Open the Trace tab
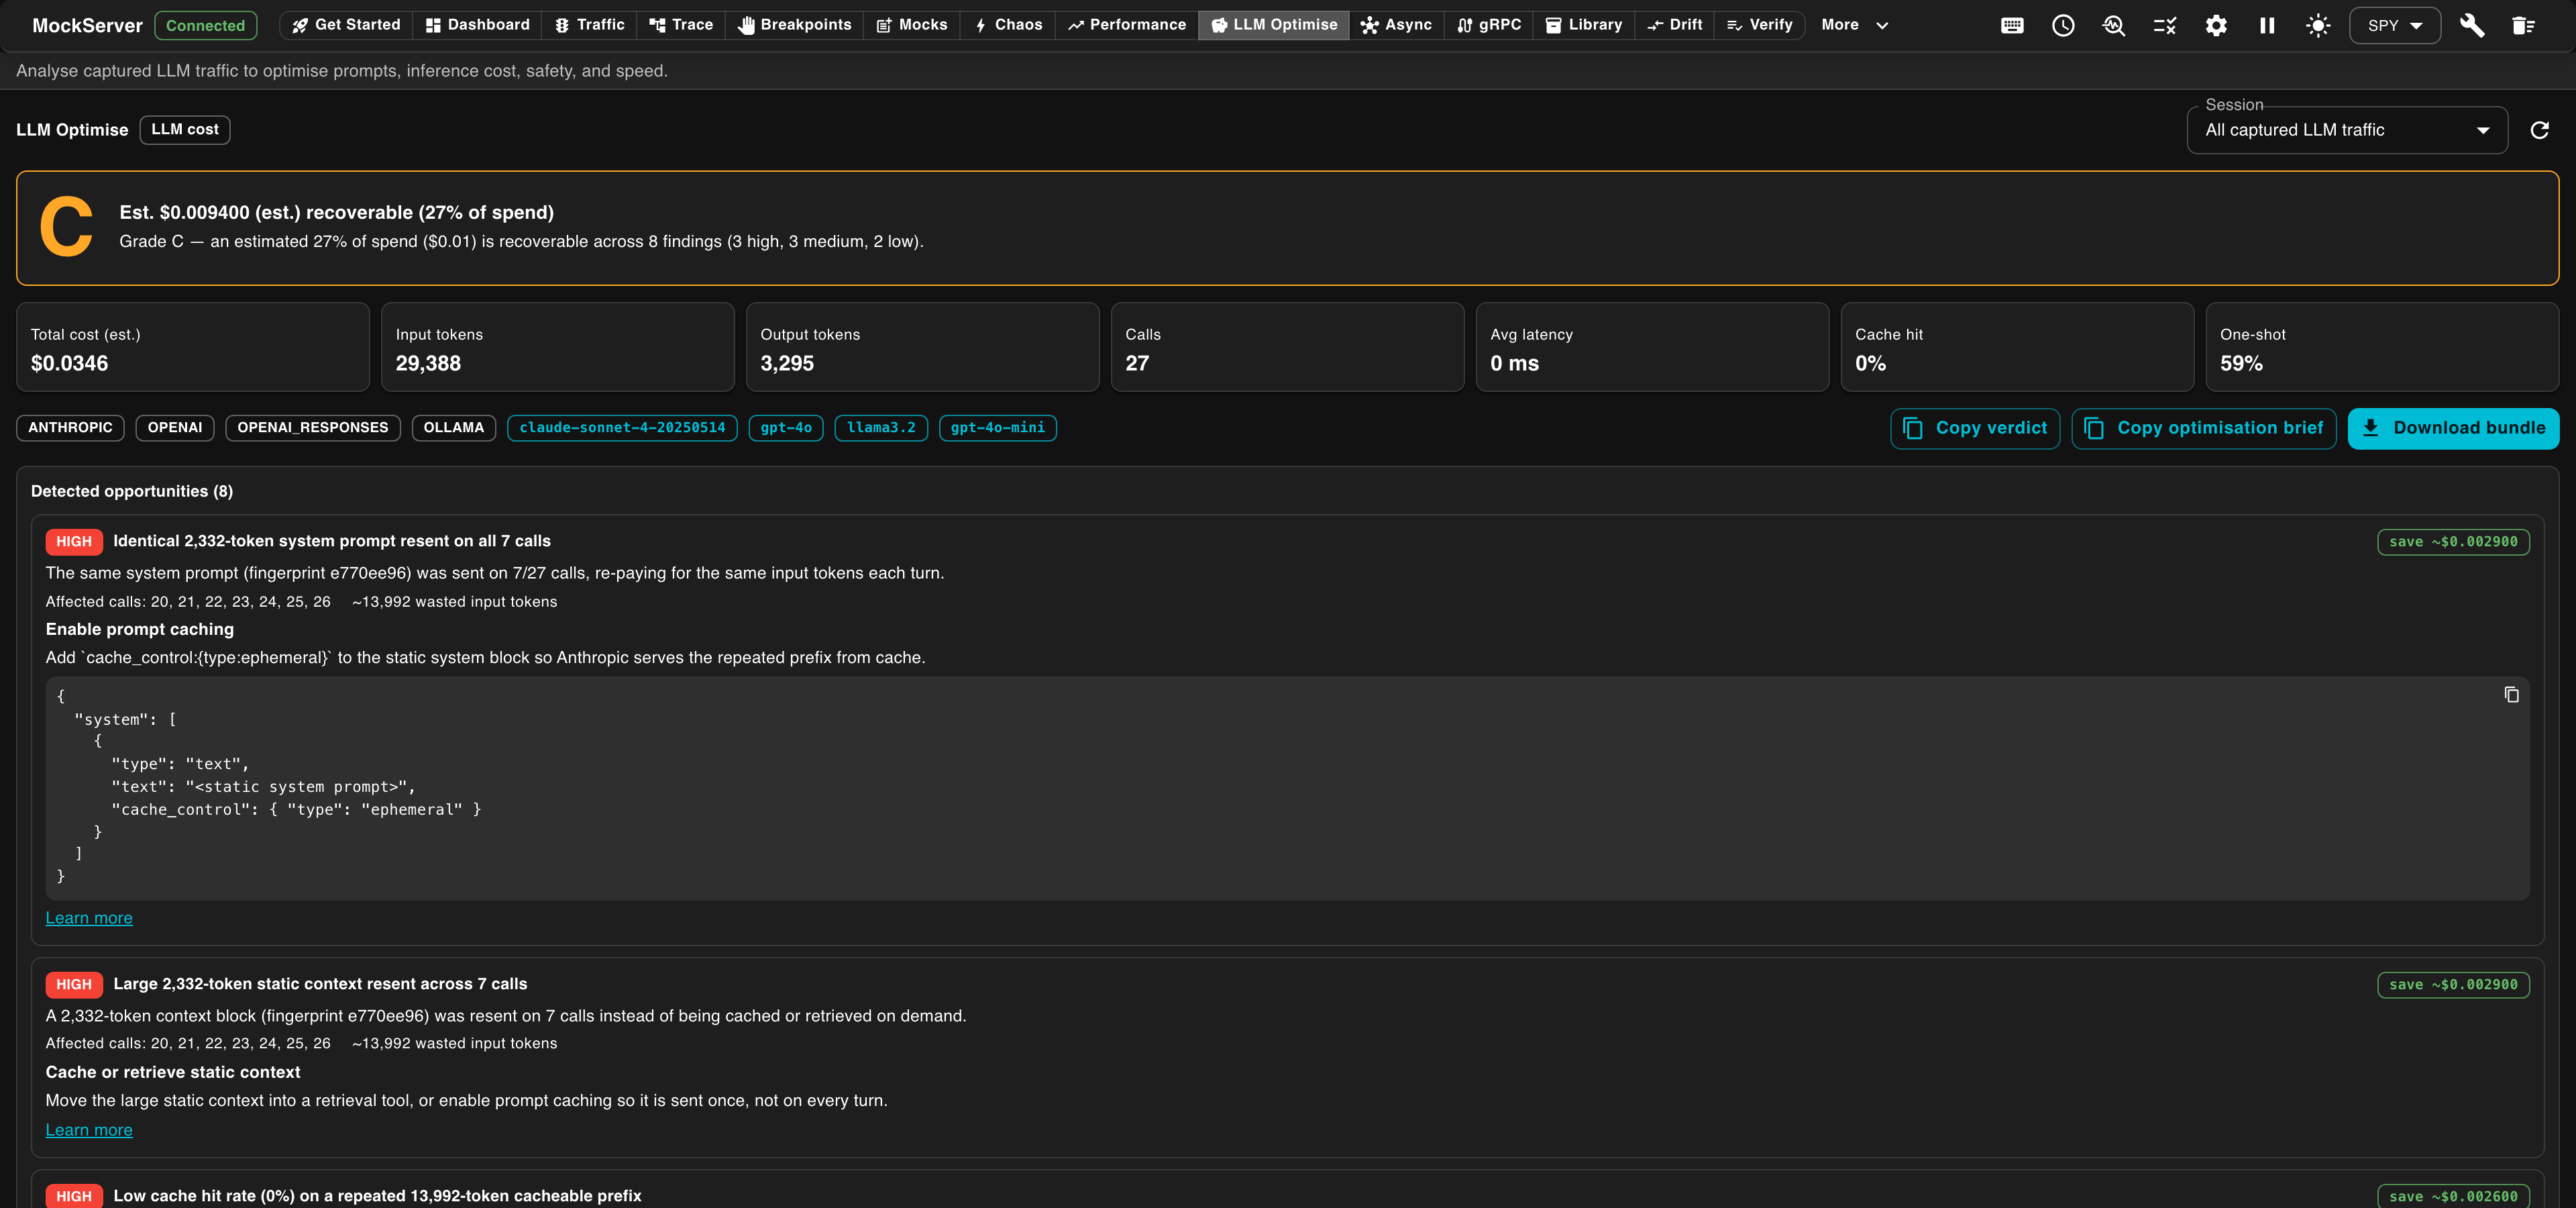This screenshot has height=1208, width=2576. click(x=681, y=25)
